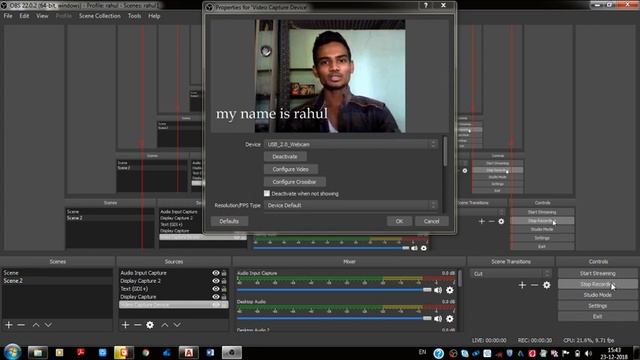The height and width of the screenshot is (360, 640).
Task: Click the webcam preview in Properties dialog
Action: point(330,76)
